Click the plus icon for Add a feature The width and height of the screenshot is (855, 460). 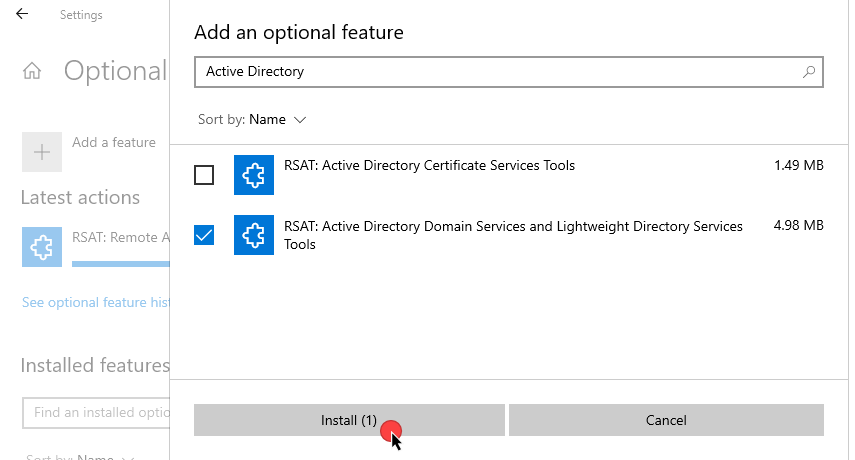41,152
